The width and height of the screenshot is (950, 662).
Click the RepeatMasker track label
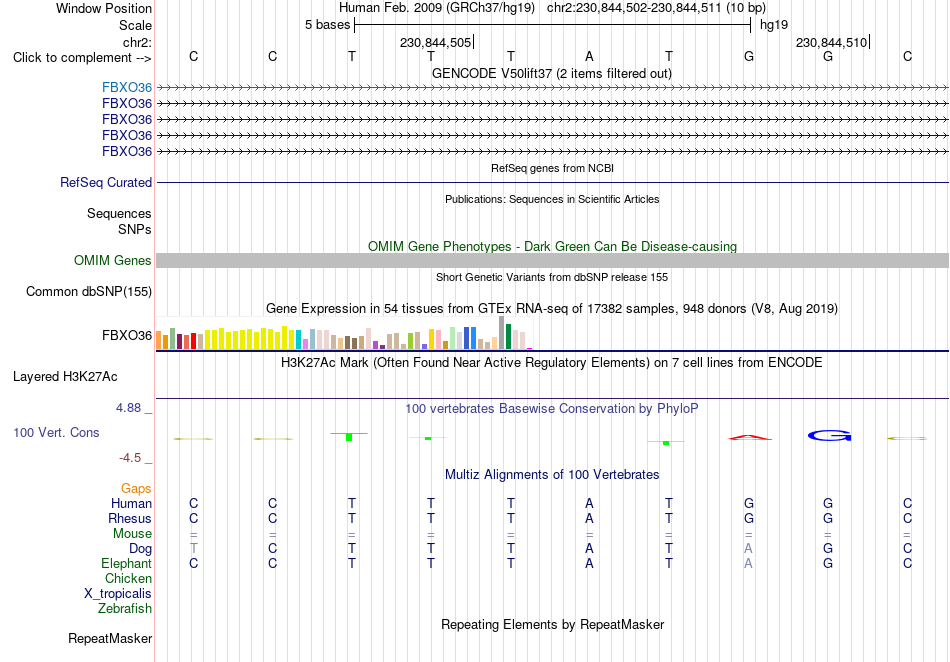[x=110, y=638]
